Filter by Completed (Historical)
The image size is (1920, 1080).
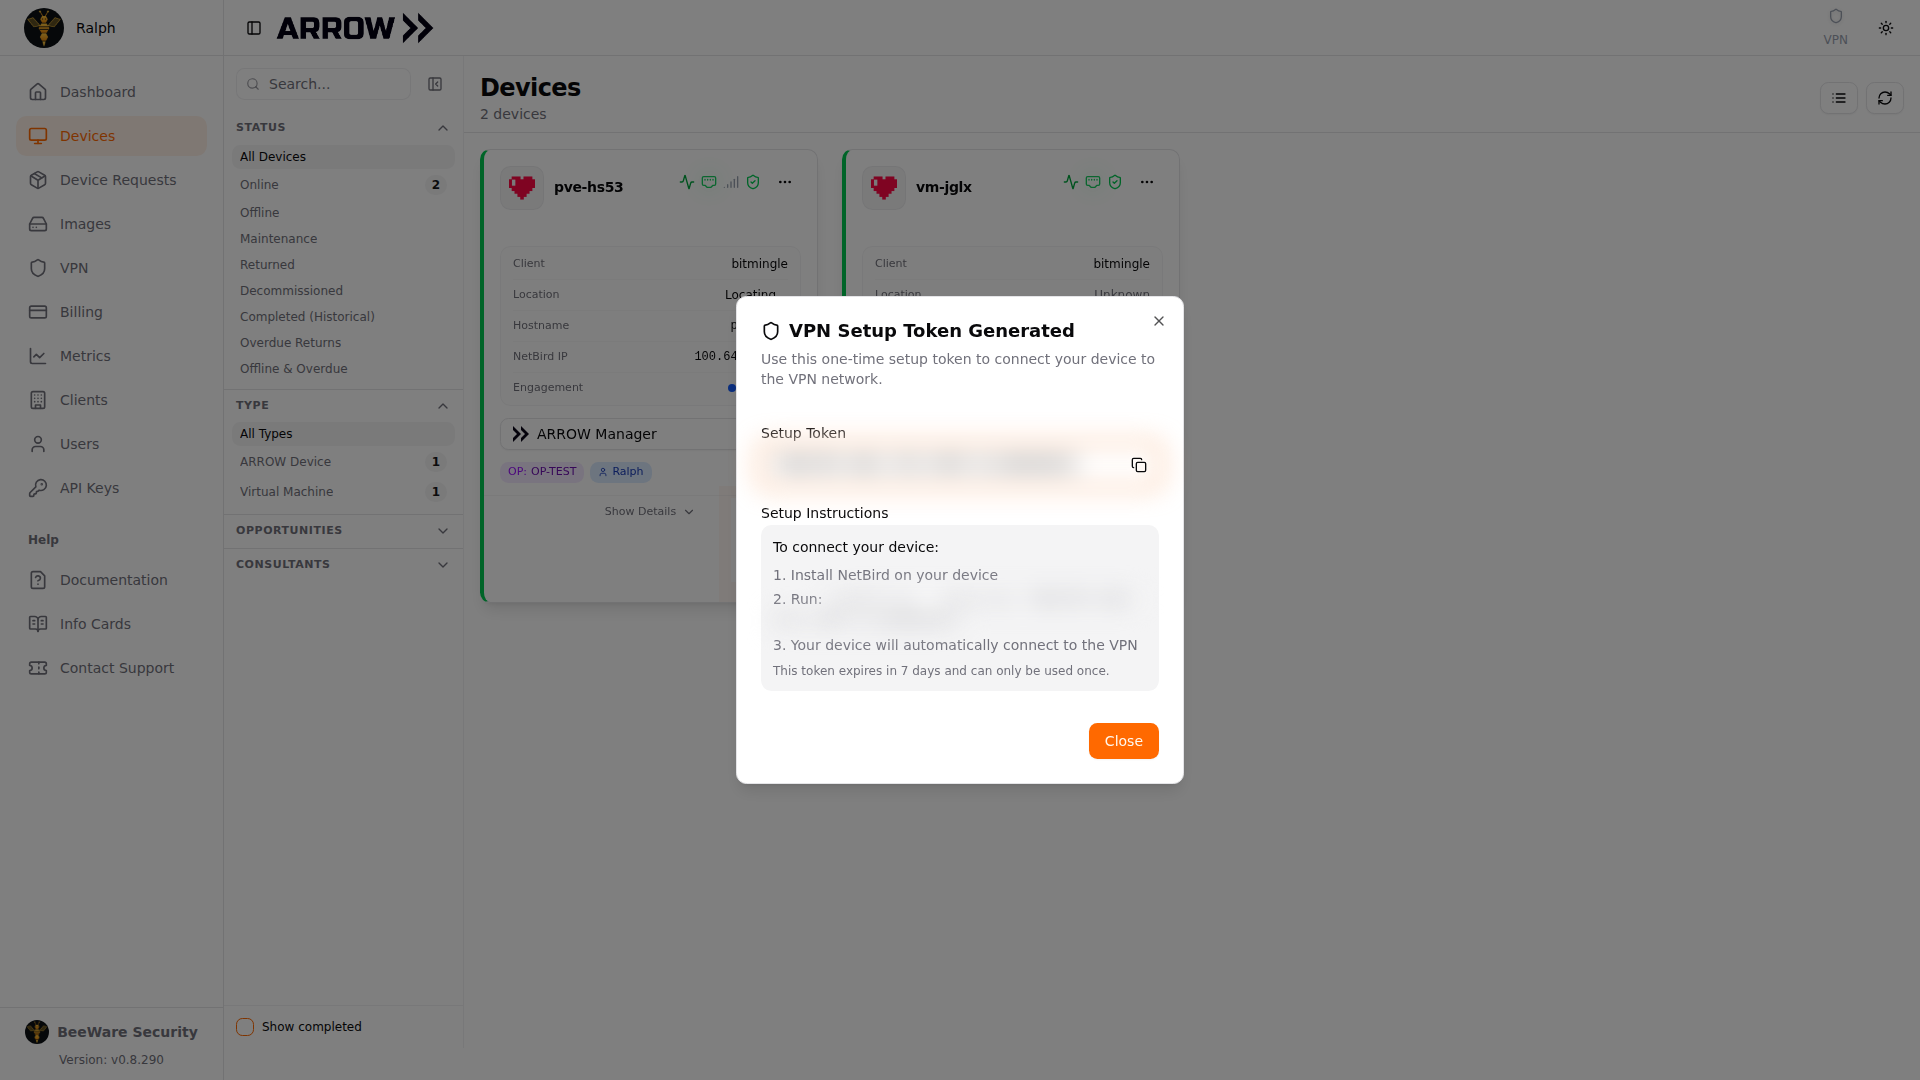343,317
